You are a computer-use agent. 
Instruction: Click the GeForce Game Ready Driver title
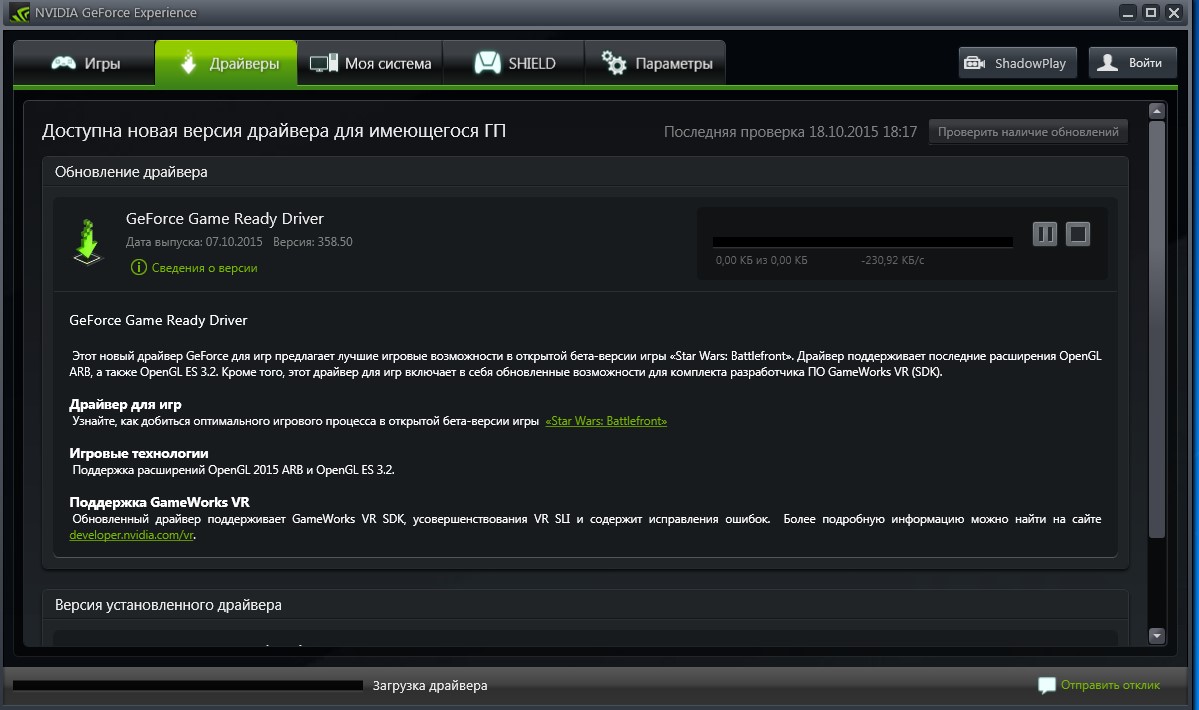coord(225,219)
